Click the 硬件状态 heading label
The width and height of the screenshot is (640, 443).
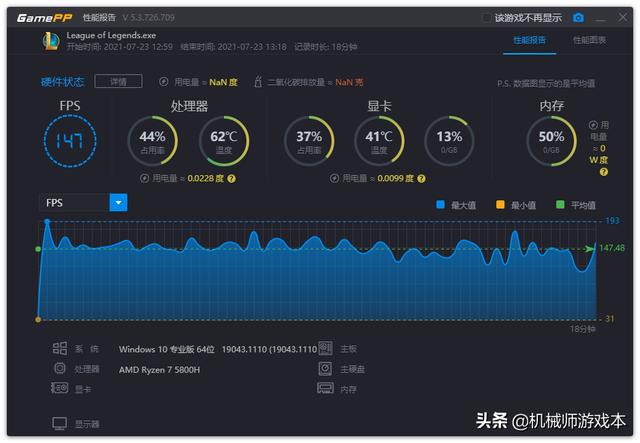(62, 82)
